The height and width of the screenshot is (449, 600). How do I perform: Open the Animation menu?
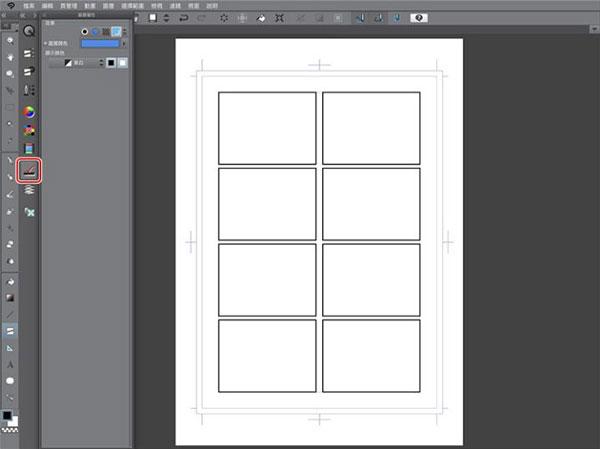pos(90,6)
